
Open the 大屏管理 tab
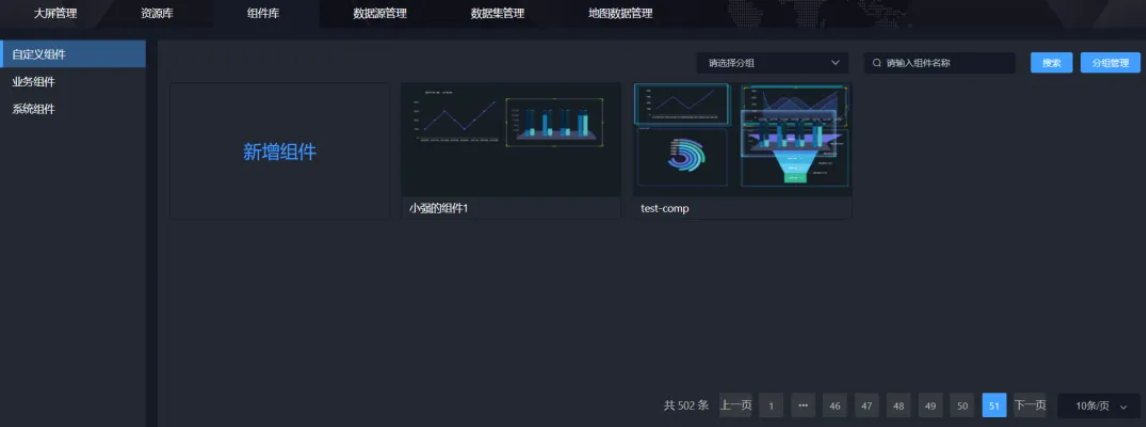pos(55,13)
